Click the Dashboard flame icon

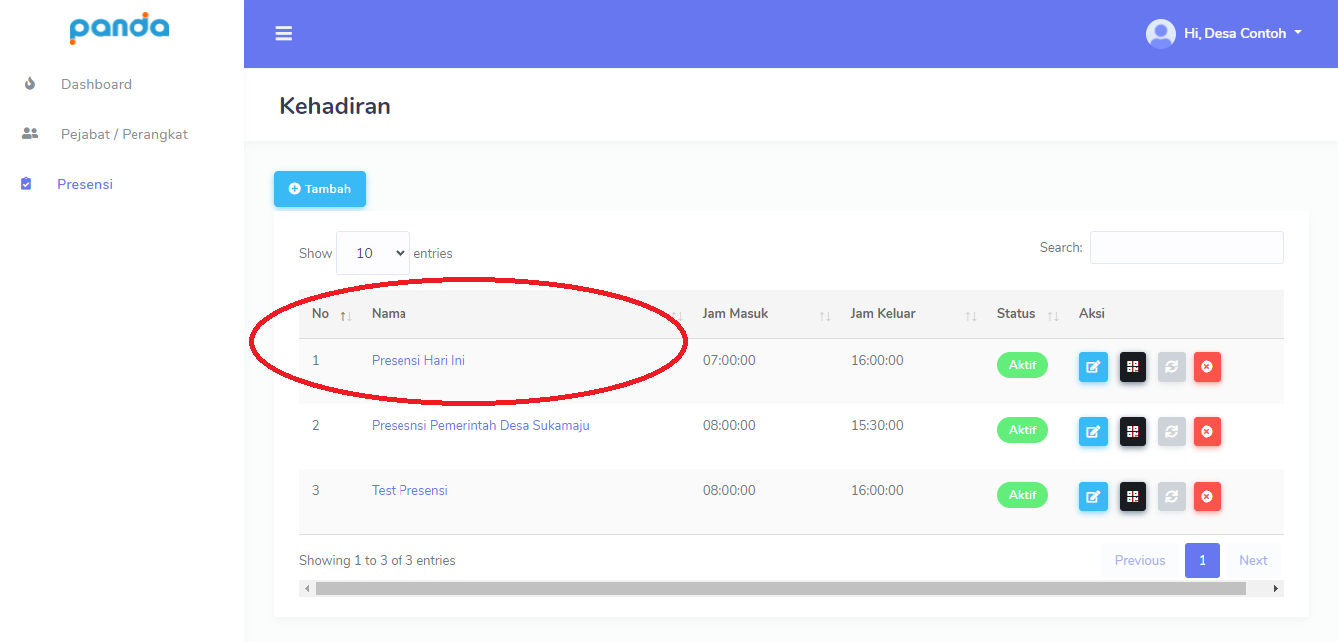(30, 84)
